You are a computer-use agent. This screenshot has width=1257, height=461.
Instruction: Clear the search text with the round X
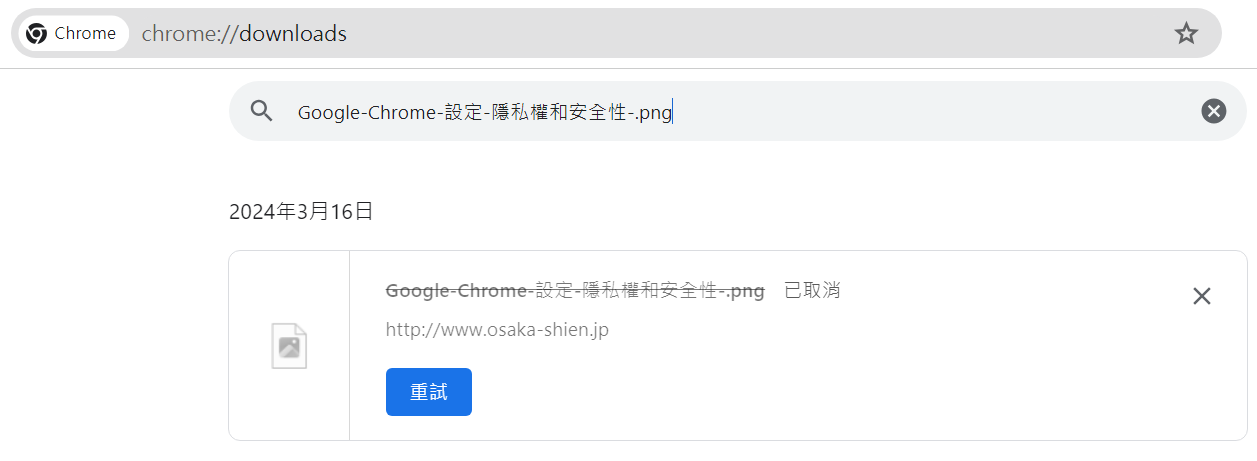(1214, 111)
